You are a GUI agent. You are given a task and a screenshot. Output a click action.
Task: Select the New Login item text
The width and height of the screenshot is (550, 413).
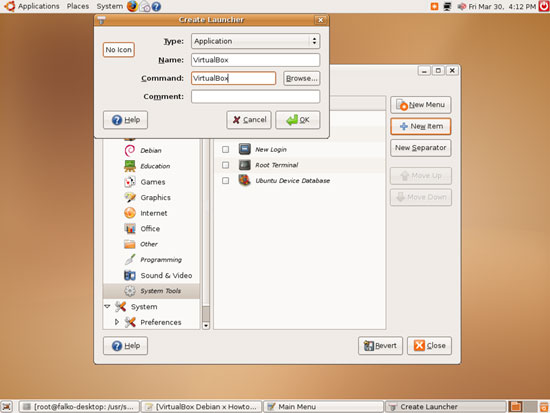(271, 149)
